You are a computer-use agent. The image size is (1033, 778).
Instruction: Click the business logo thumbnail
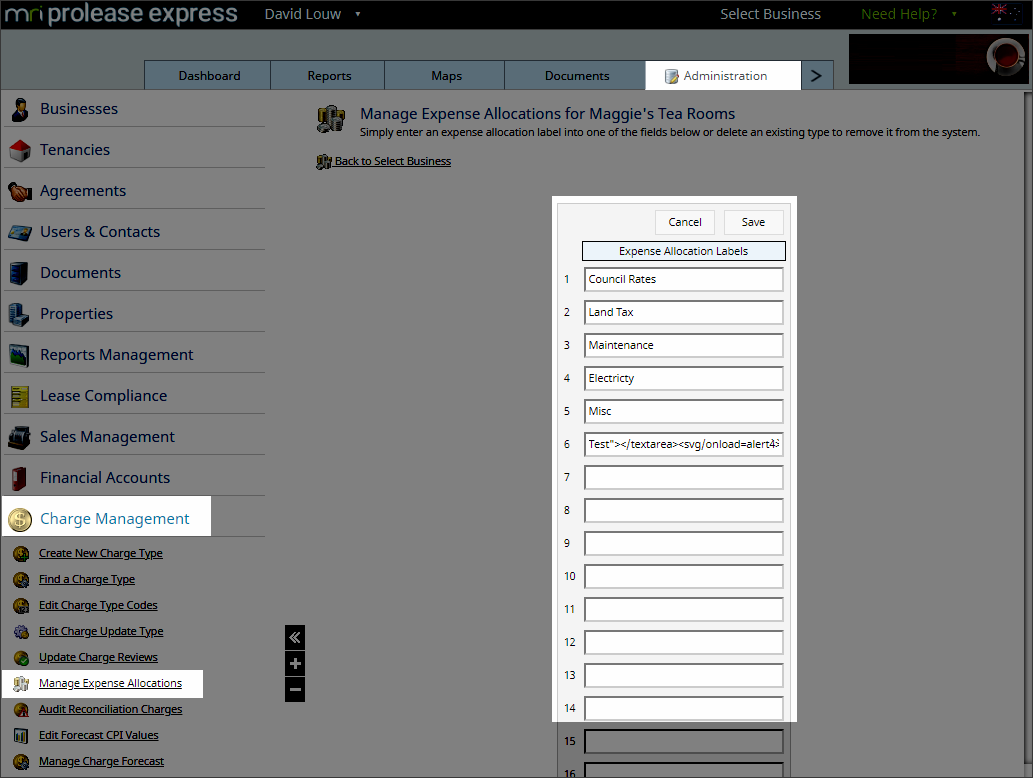pos(939,59)
